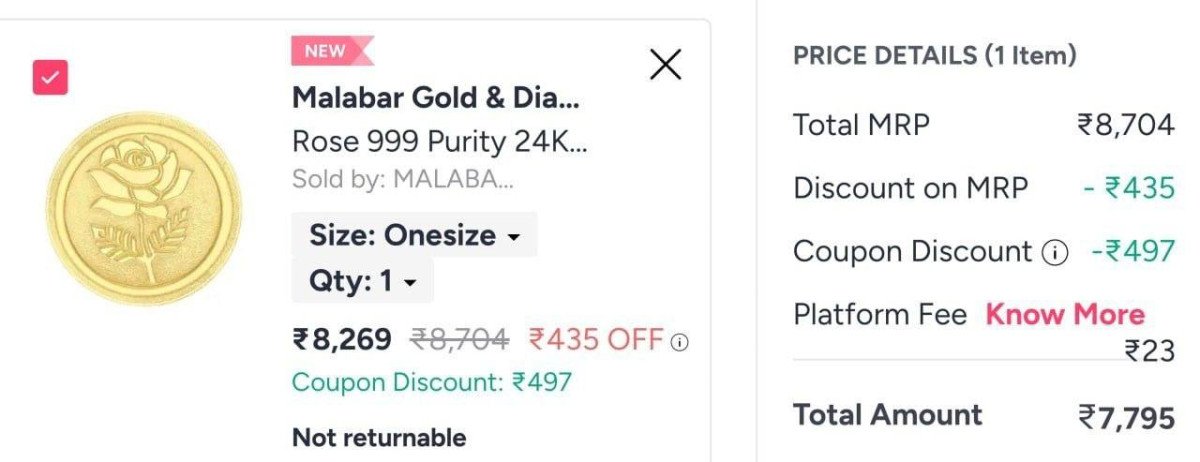Viewport: 1200px width, 462px height.
Task: Click the NEW badge on the product
Action: pos(331,51)
